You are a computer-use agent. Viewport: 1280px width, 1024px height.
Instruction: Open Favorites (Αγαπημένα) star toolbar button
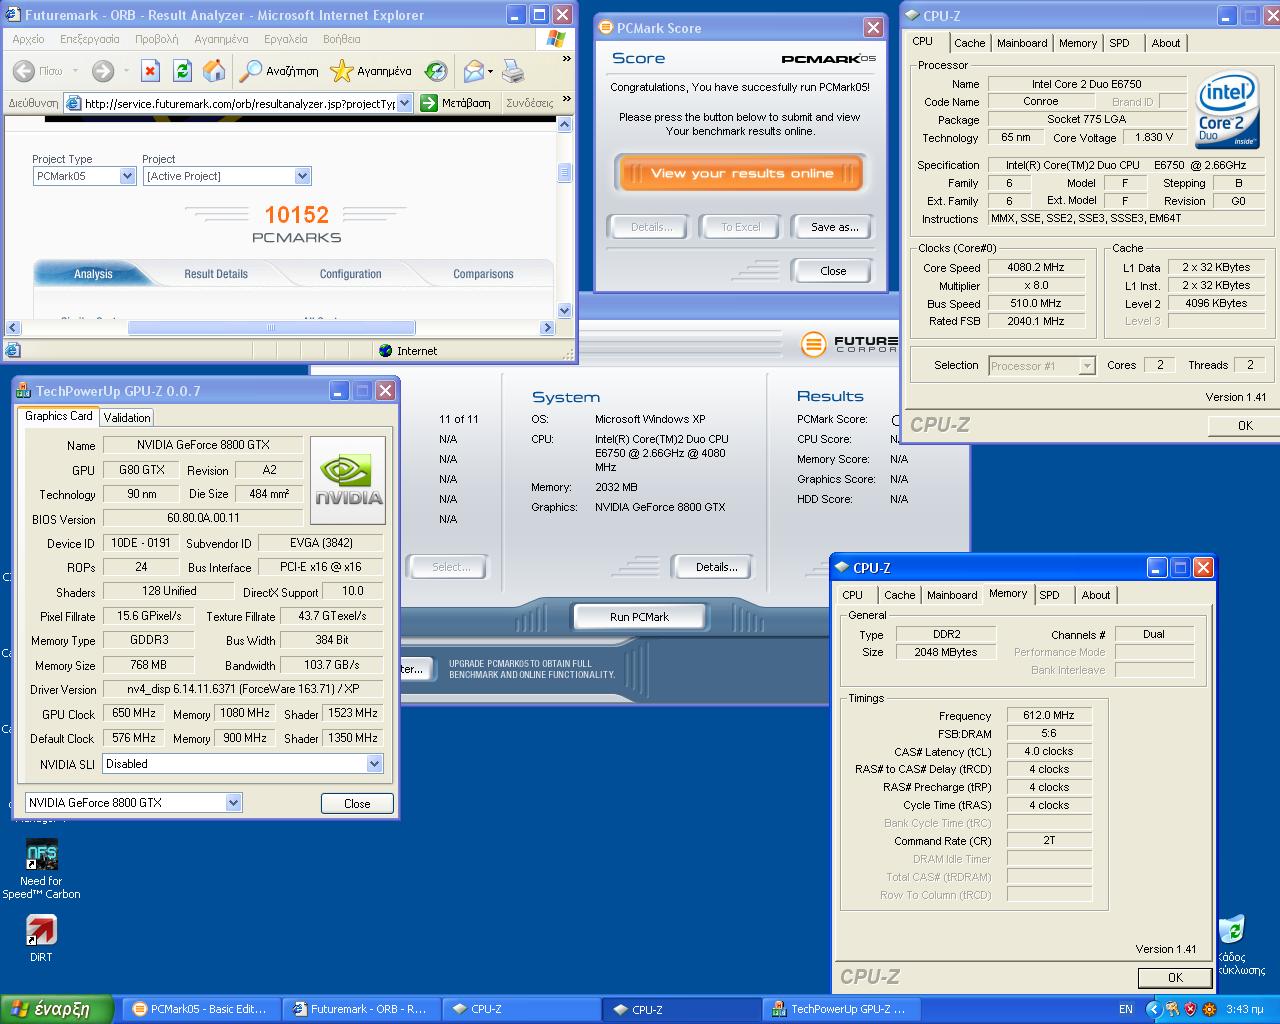click(x=371, y=71)
